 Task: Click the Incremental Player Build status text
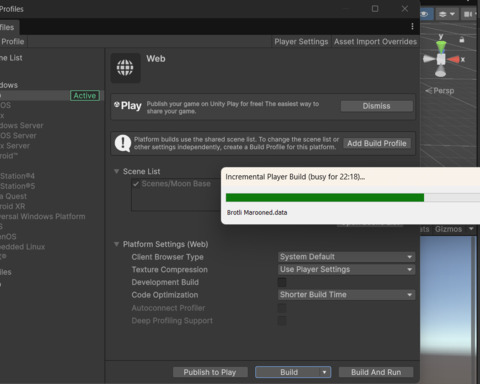[295, 177]
